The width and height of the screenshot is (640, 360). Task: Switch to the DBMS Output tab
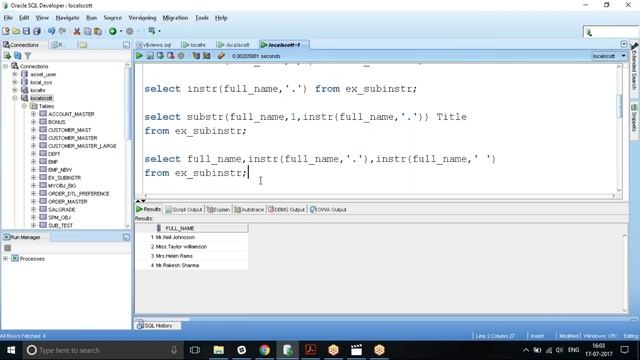click(286, 209)
